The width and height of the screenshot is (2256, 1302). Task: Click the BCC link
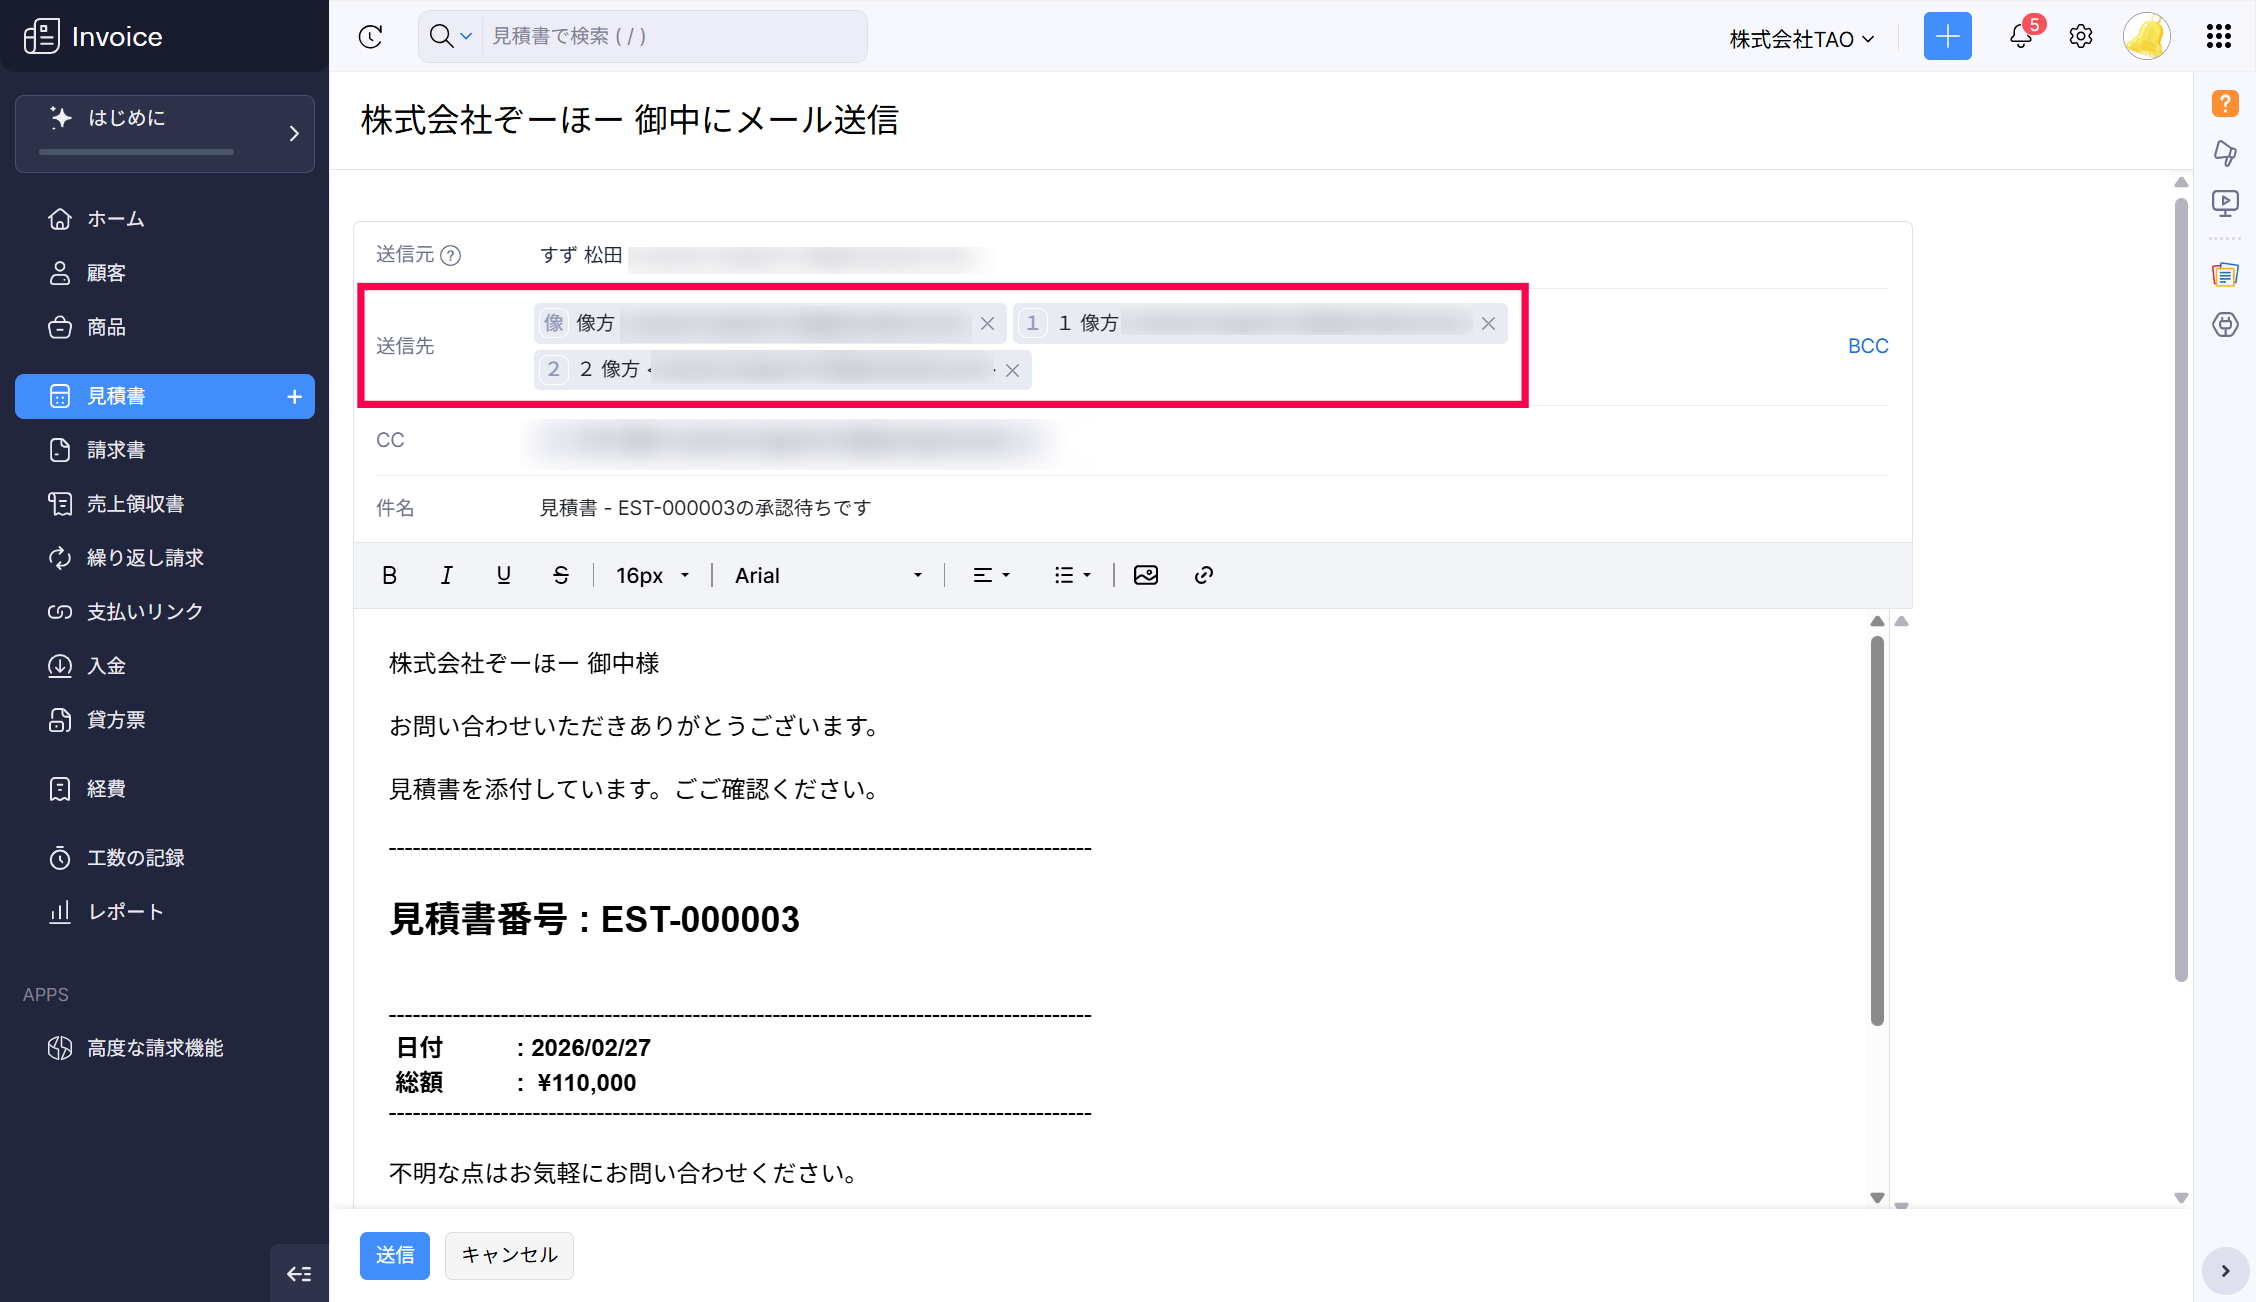[x=1867, y=346]
